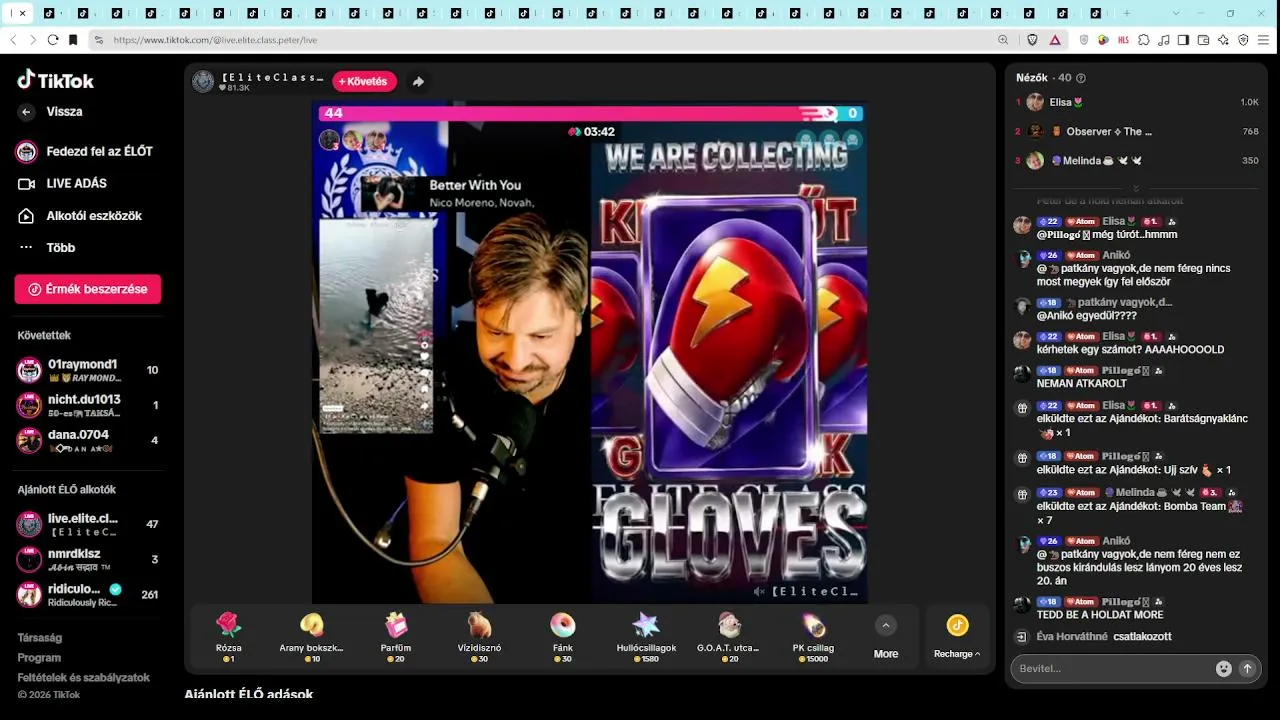Send a G.O.A.T. utca gift
This screenshot has height=720, width=1280.
(x=730, y=637)
